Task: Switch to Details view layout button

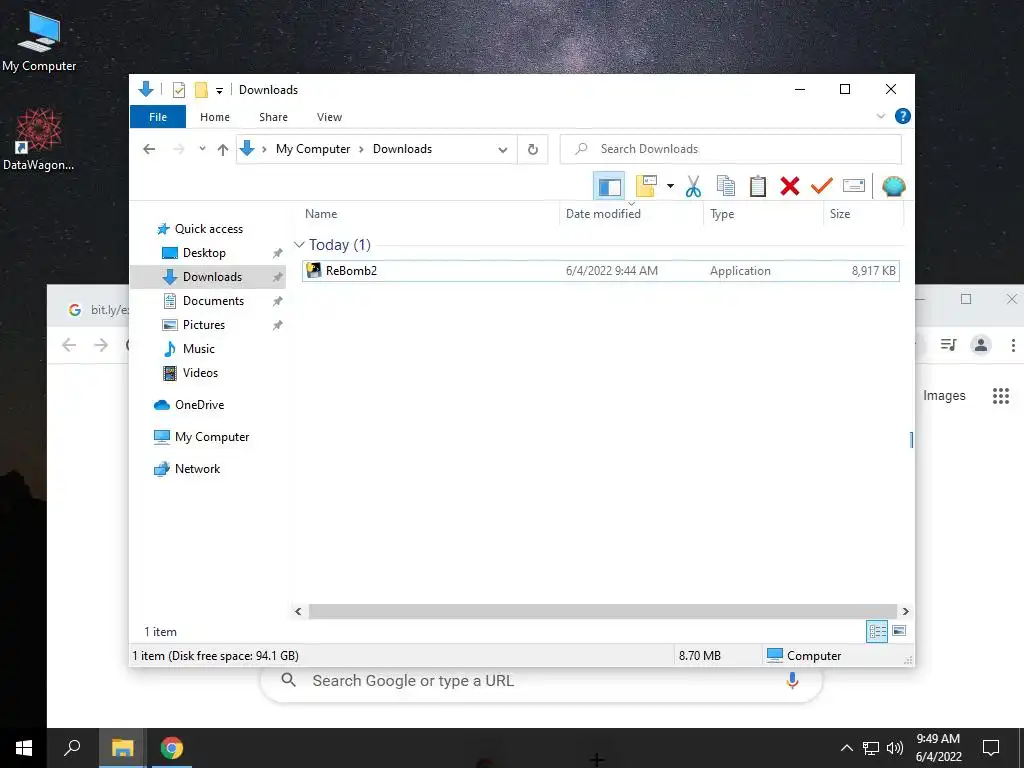Action: coord(877,631)
